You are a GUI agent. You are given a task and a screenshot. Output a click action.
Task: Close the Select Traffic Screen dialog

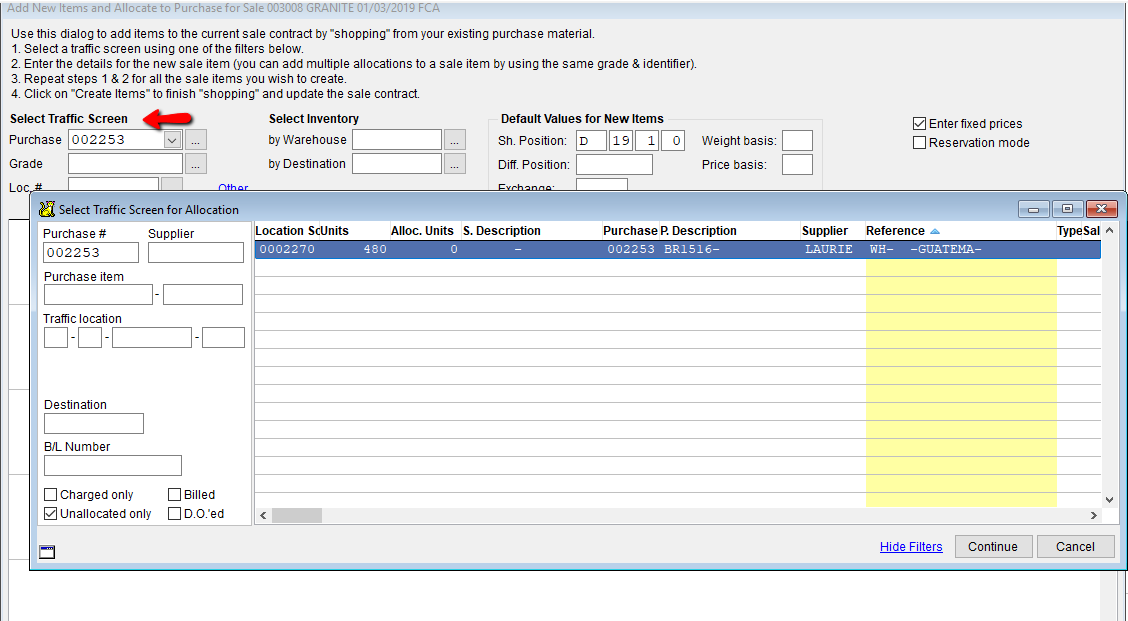1101,209
